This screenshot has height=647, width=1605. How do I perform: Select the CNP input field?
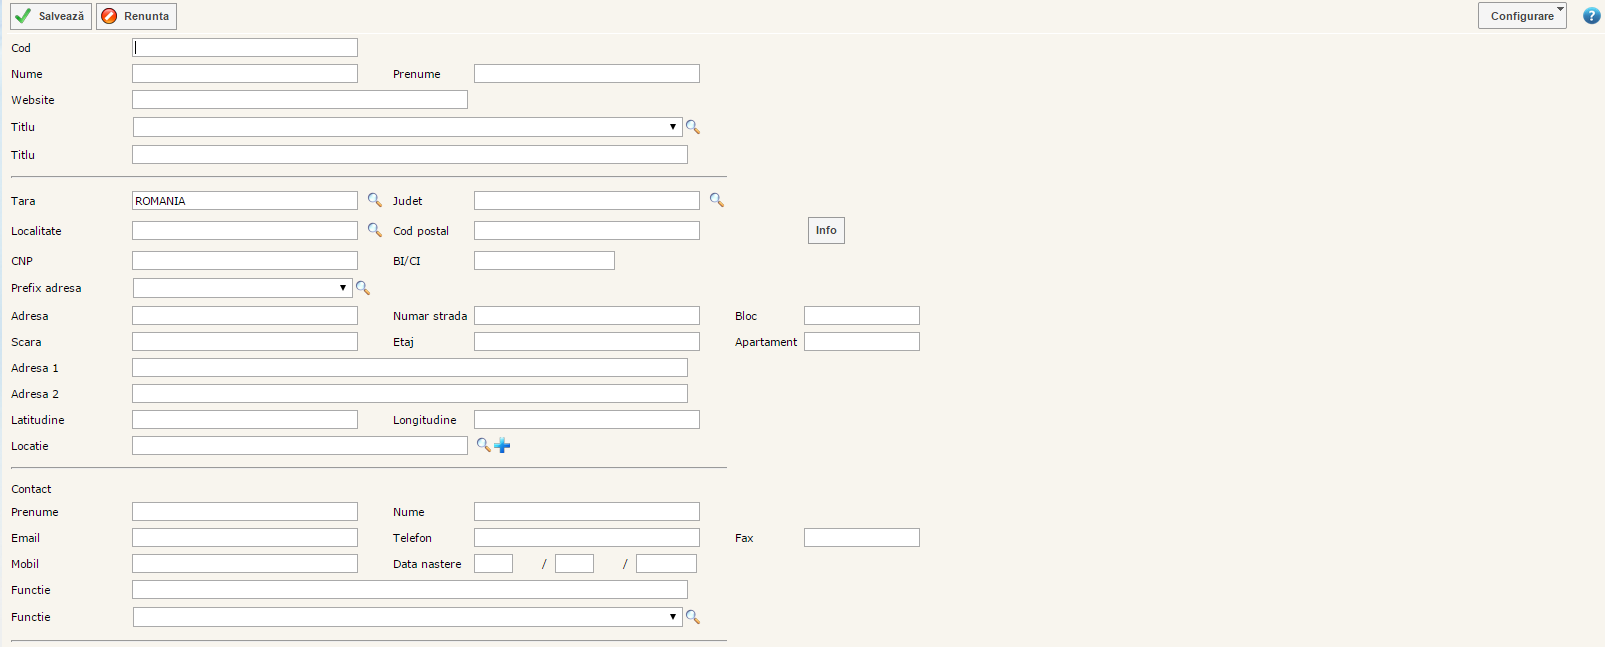tap(245, 261)
